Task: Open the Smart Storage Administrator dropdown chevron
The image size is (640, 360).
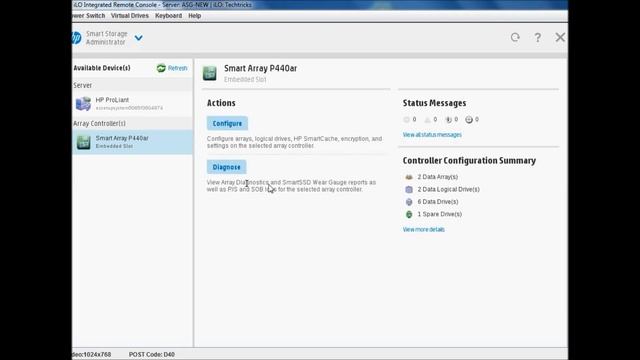Action: (139, 38)
